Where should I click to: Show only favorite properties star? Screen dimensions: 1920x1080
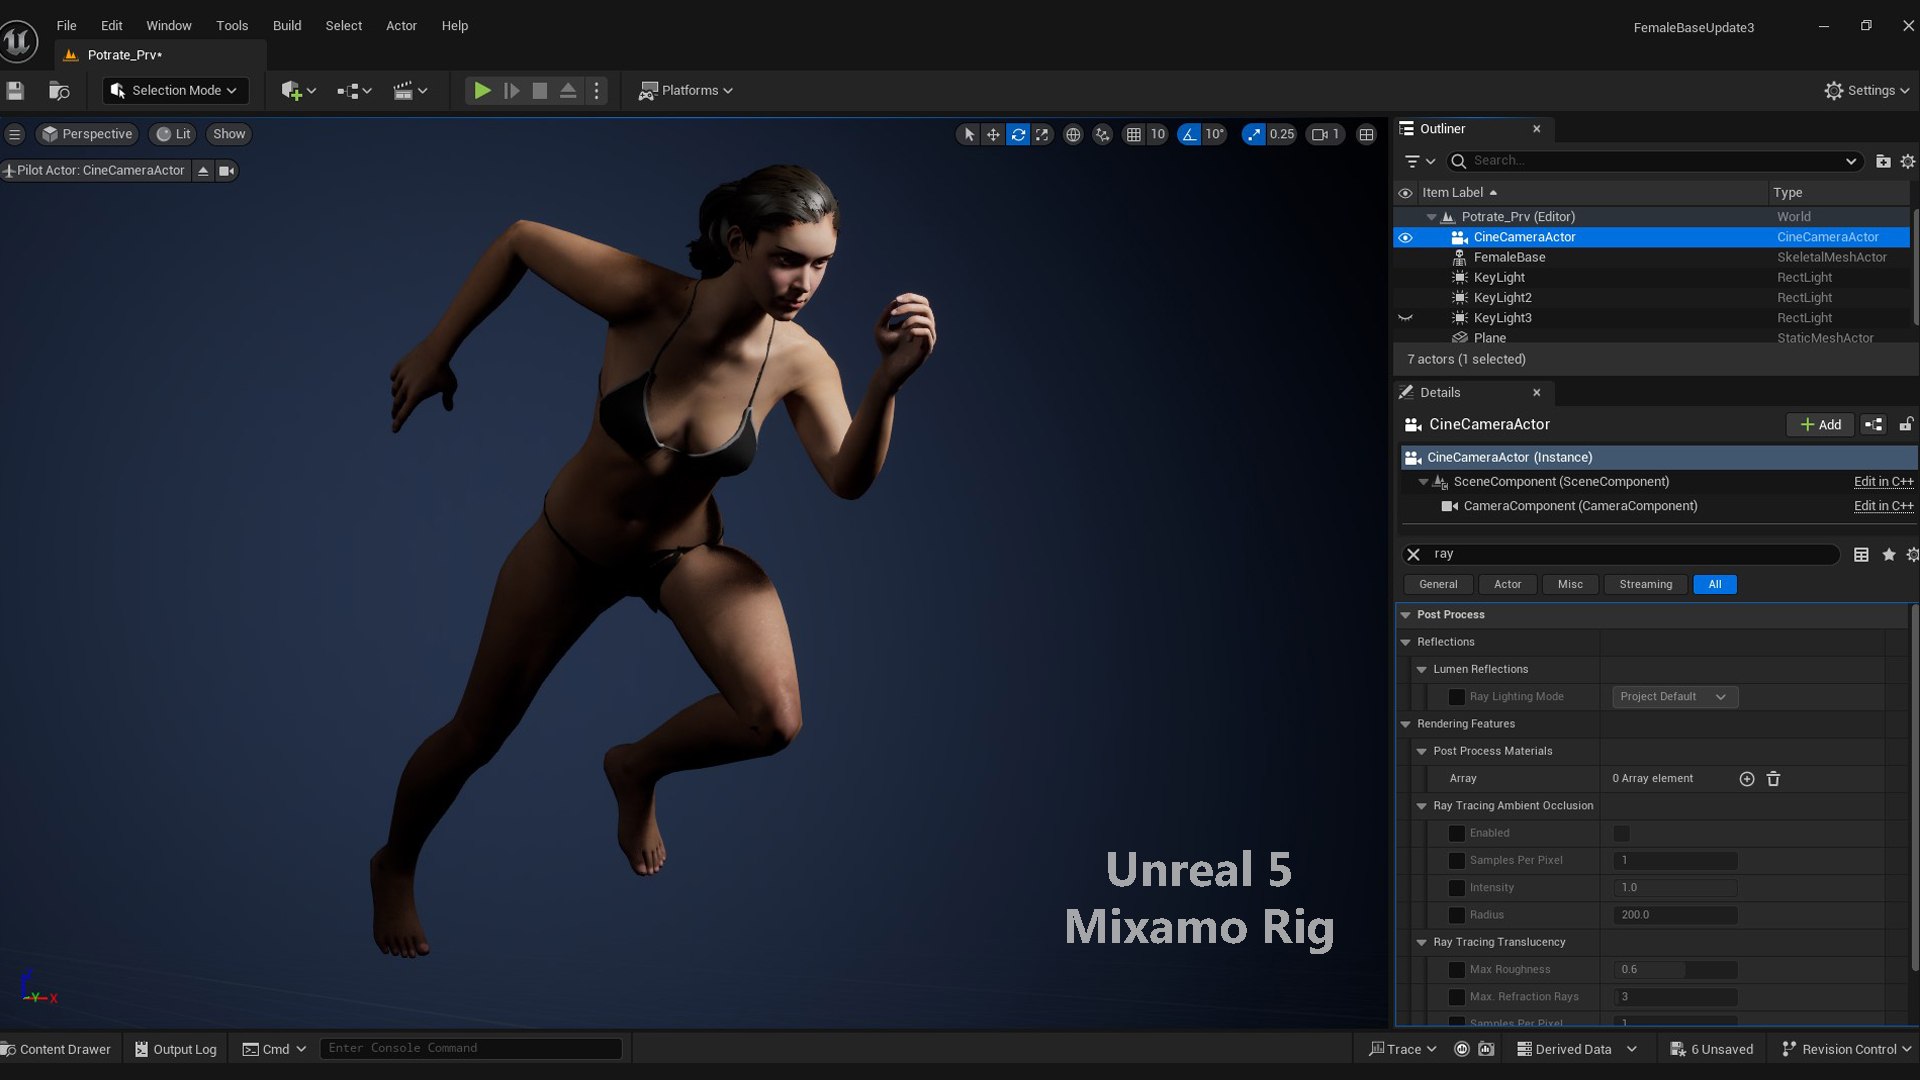(1889, 555)
